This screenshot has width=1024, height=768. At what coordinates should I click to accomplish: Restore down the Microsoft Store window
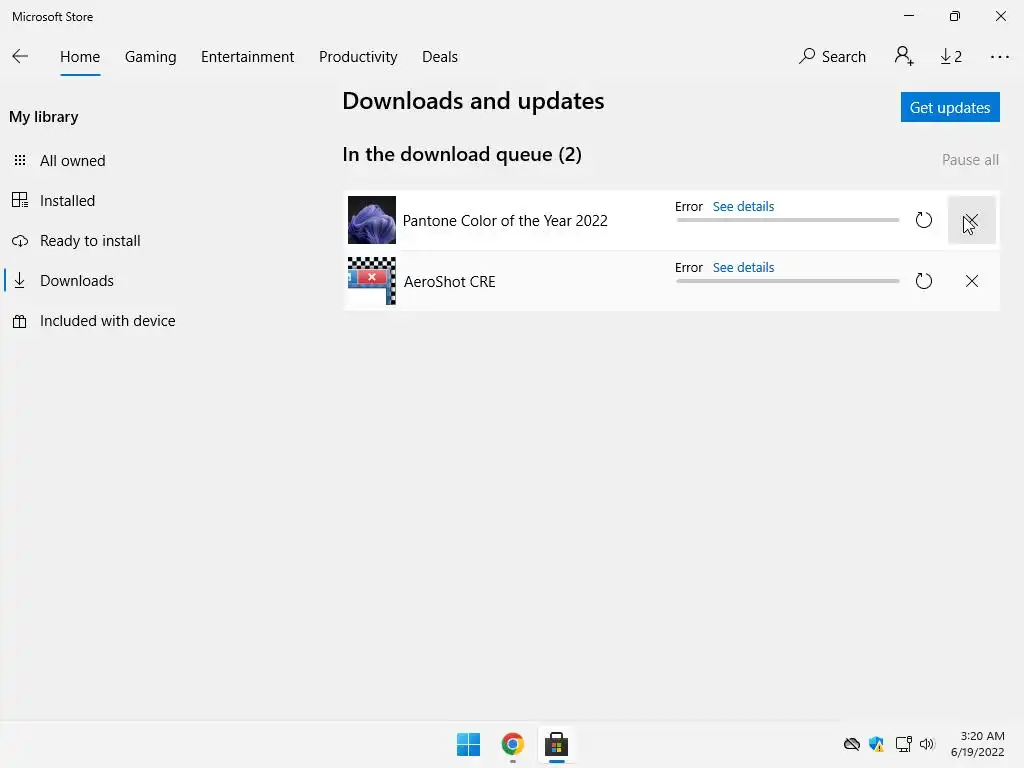click(955, 16)
